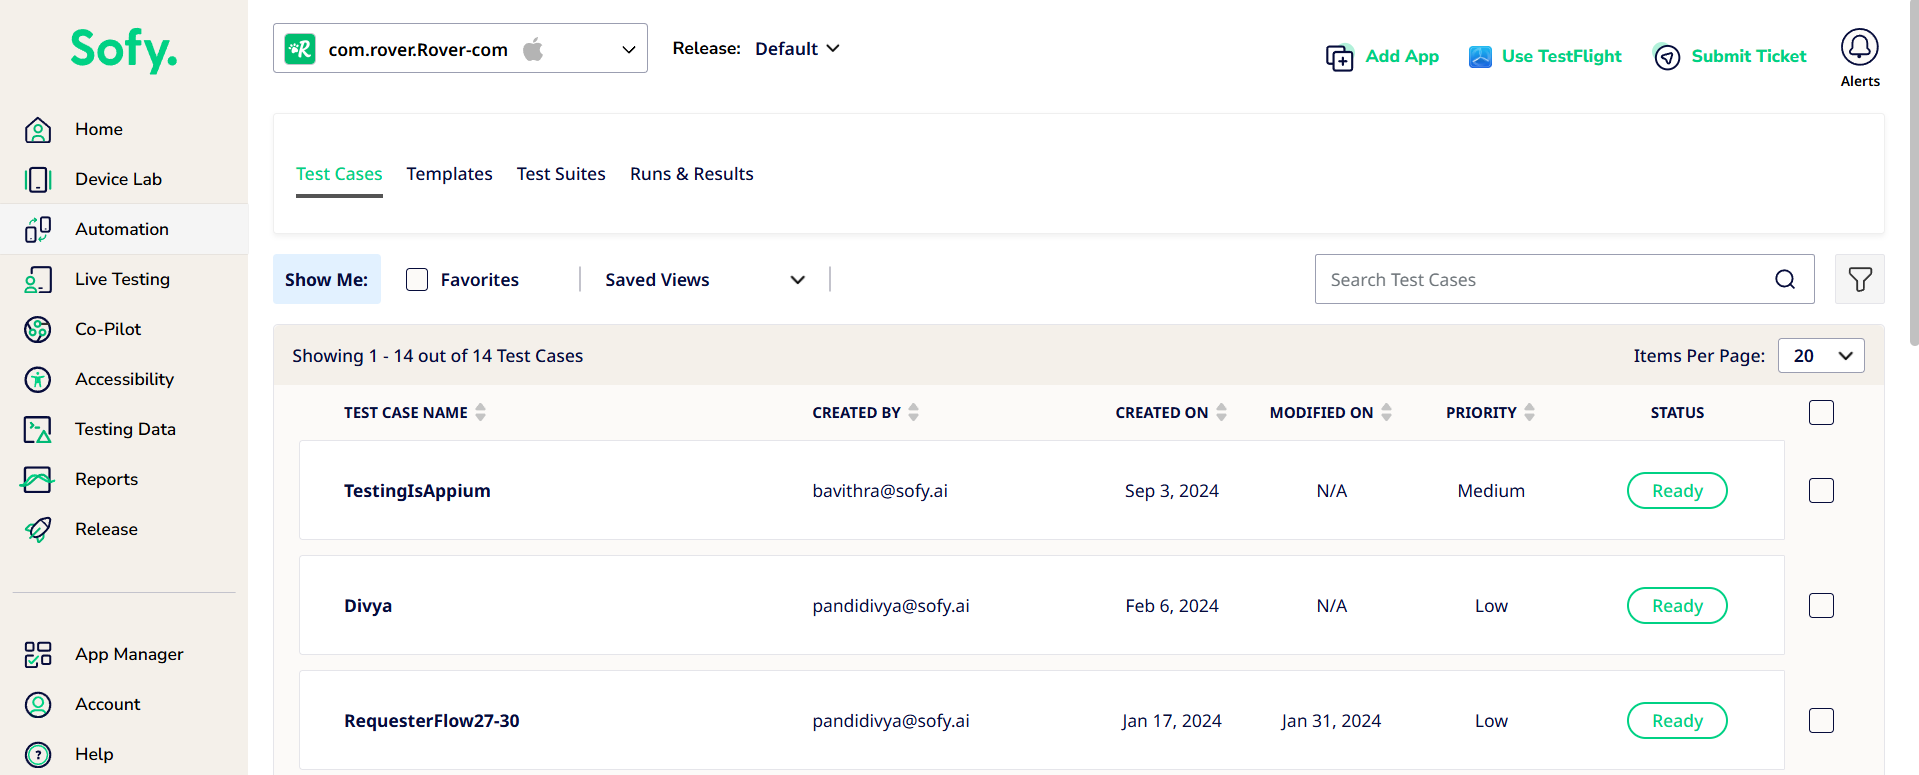Go to Co-Pilot in sidebar

point(108,329)
